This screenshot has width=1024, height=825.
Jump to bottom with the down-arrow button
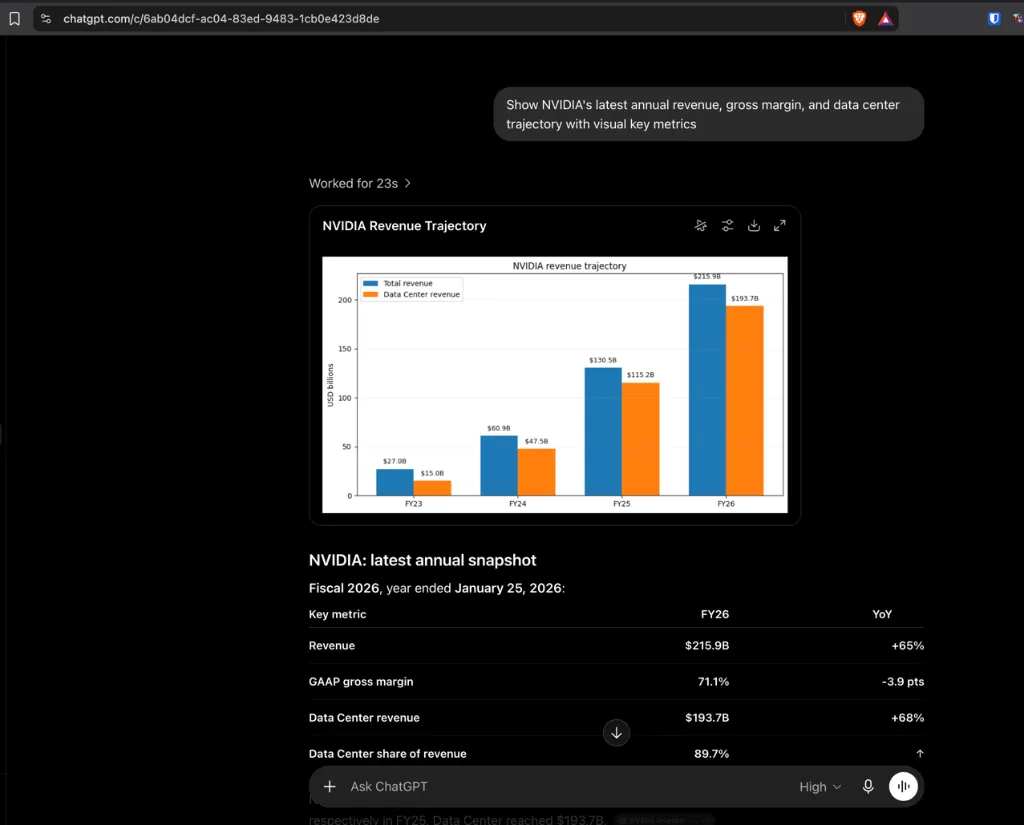(616, 733)
